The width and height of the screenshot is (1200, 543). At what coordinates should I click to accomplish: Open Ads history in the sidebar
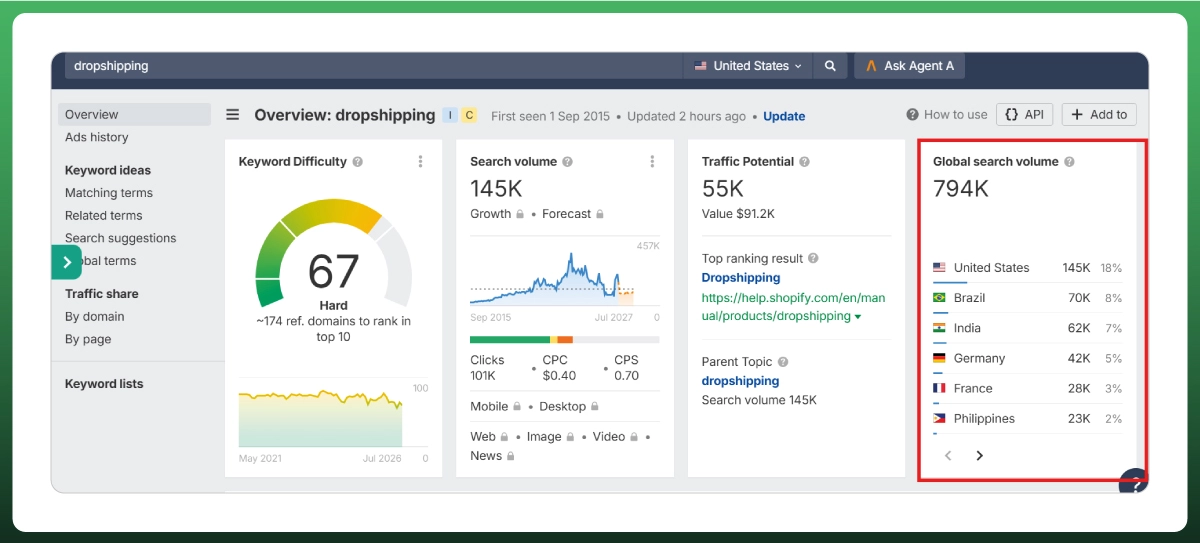click(x=97, y=137)
